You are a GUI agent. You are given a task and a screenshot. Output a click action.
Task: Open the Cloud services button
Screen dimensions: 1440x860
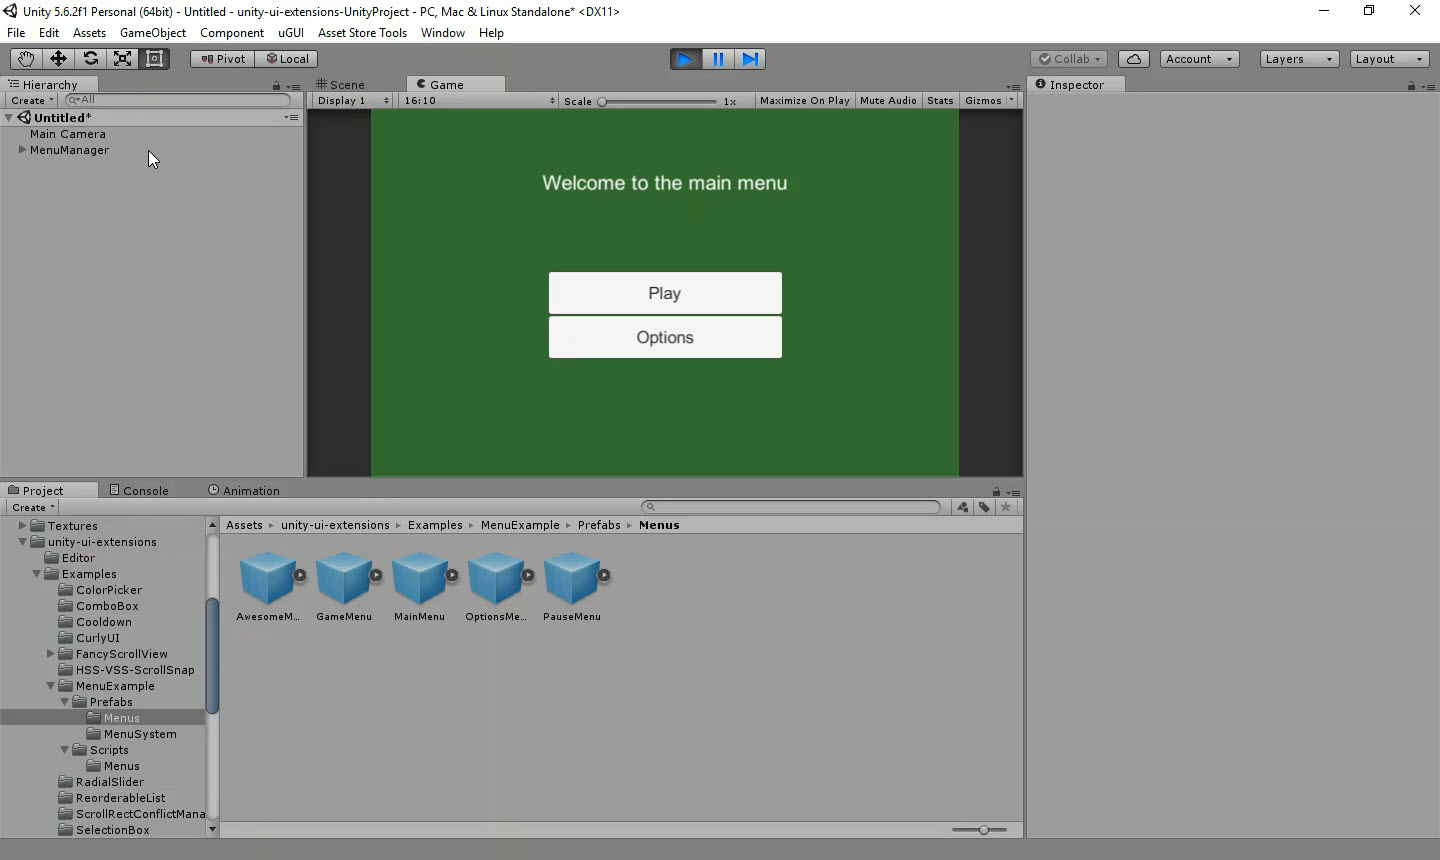1134,59
